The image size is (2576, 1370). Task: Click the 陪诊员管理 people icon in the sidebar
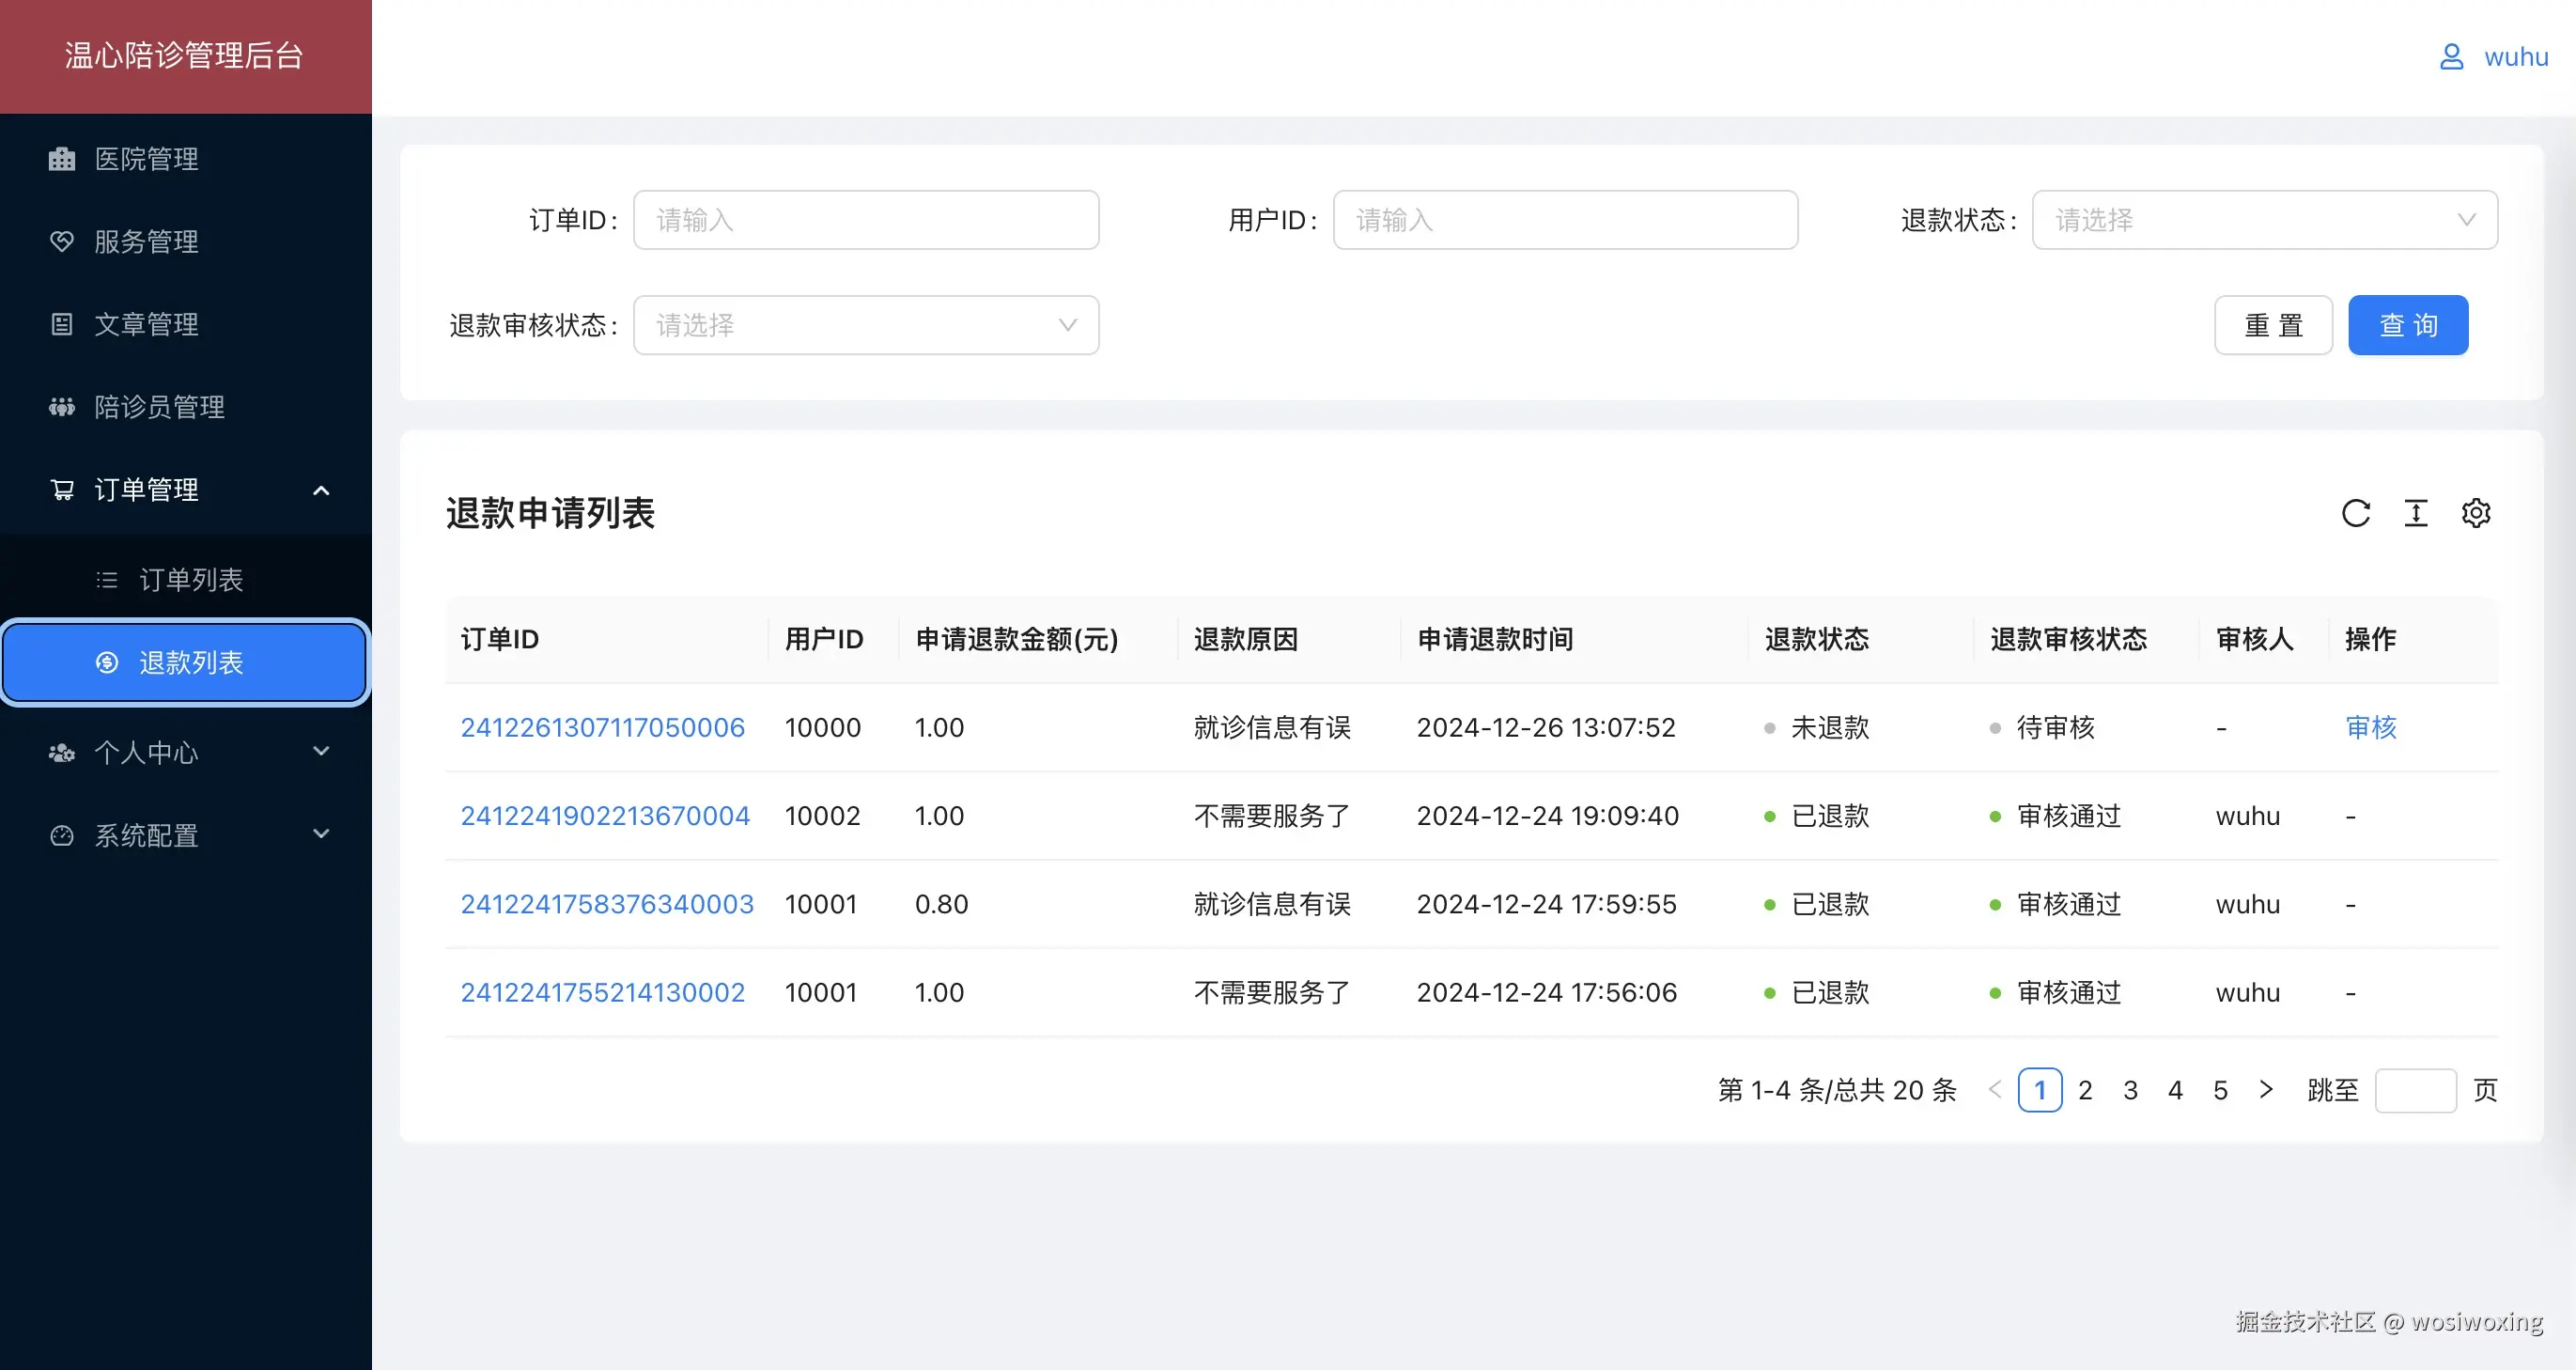(x=62, y=407)
